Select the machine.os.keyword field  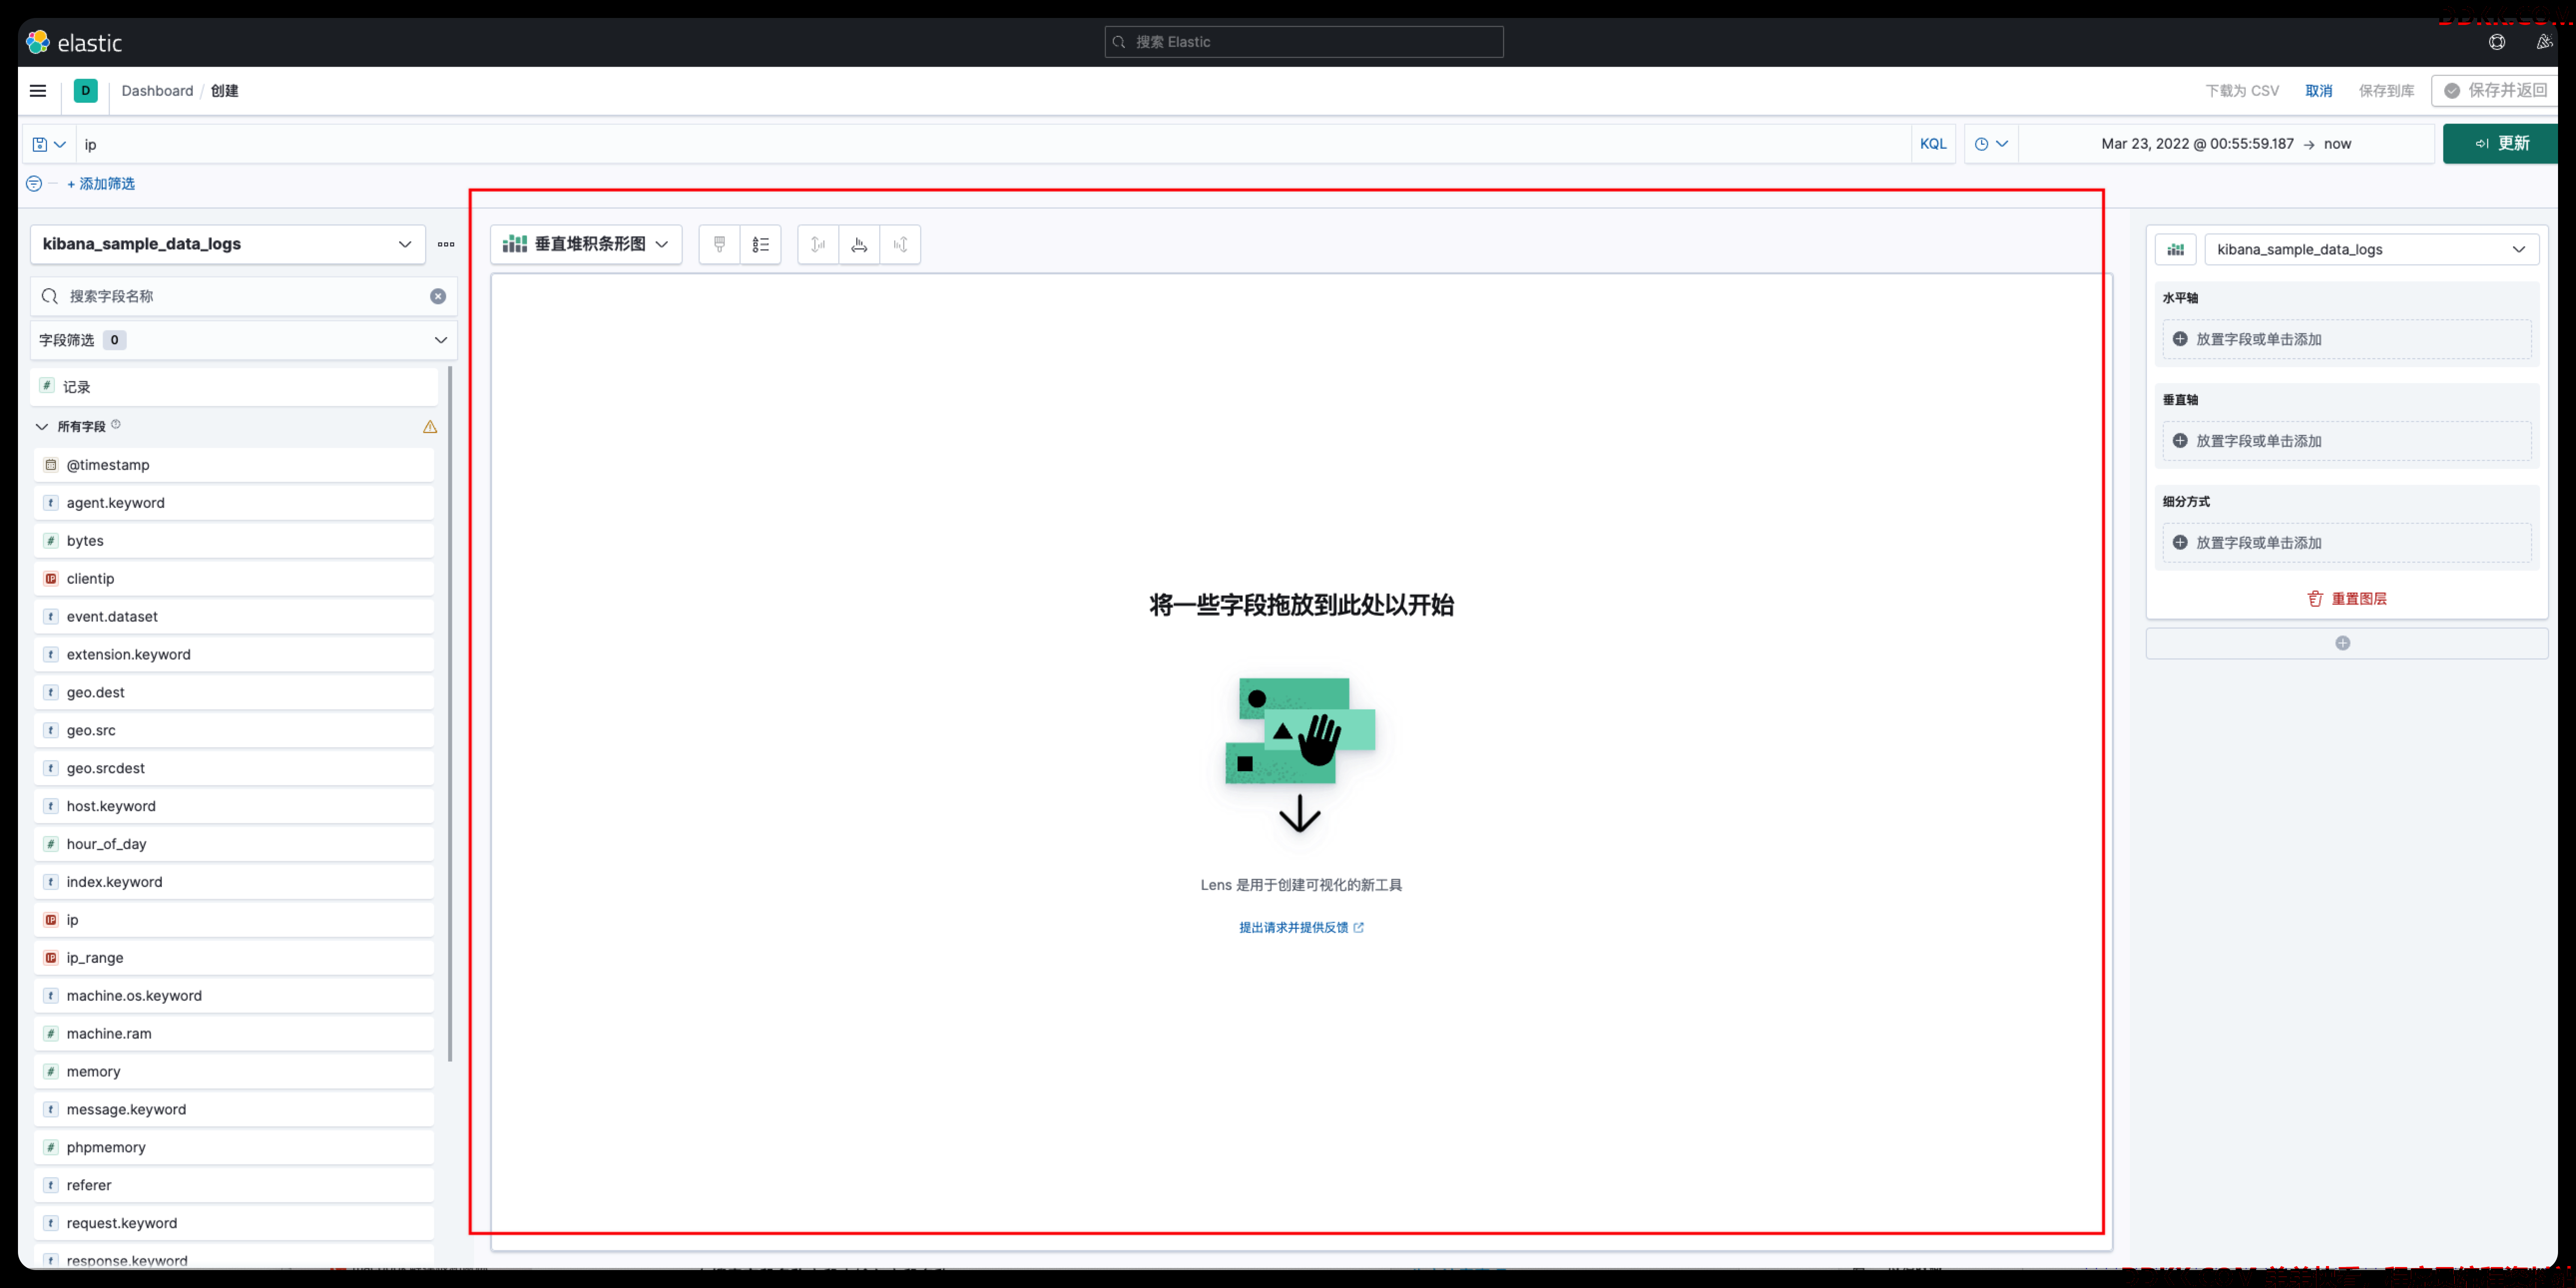pyautogui.click(x=234, y=996)
